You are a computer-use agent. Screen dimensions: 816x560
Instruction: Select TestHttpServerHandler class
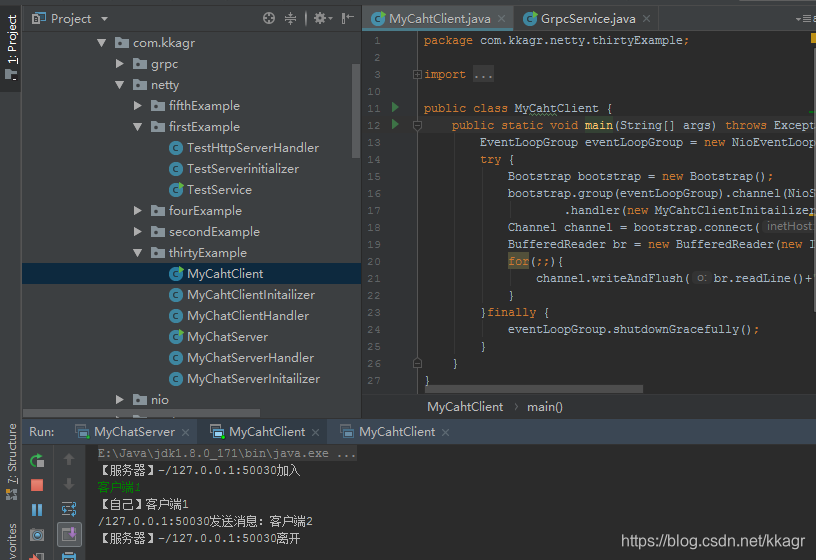click(x=244, y=148)
